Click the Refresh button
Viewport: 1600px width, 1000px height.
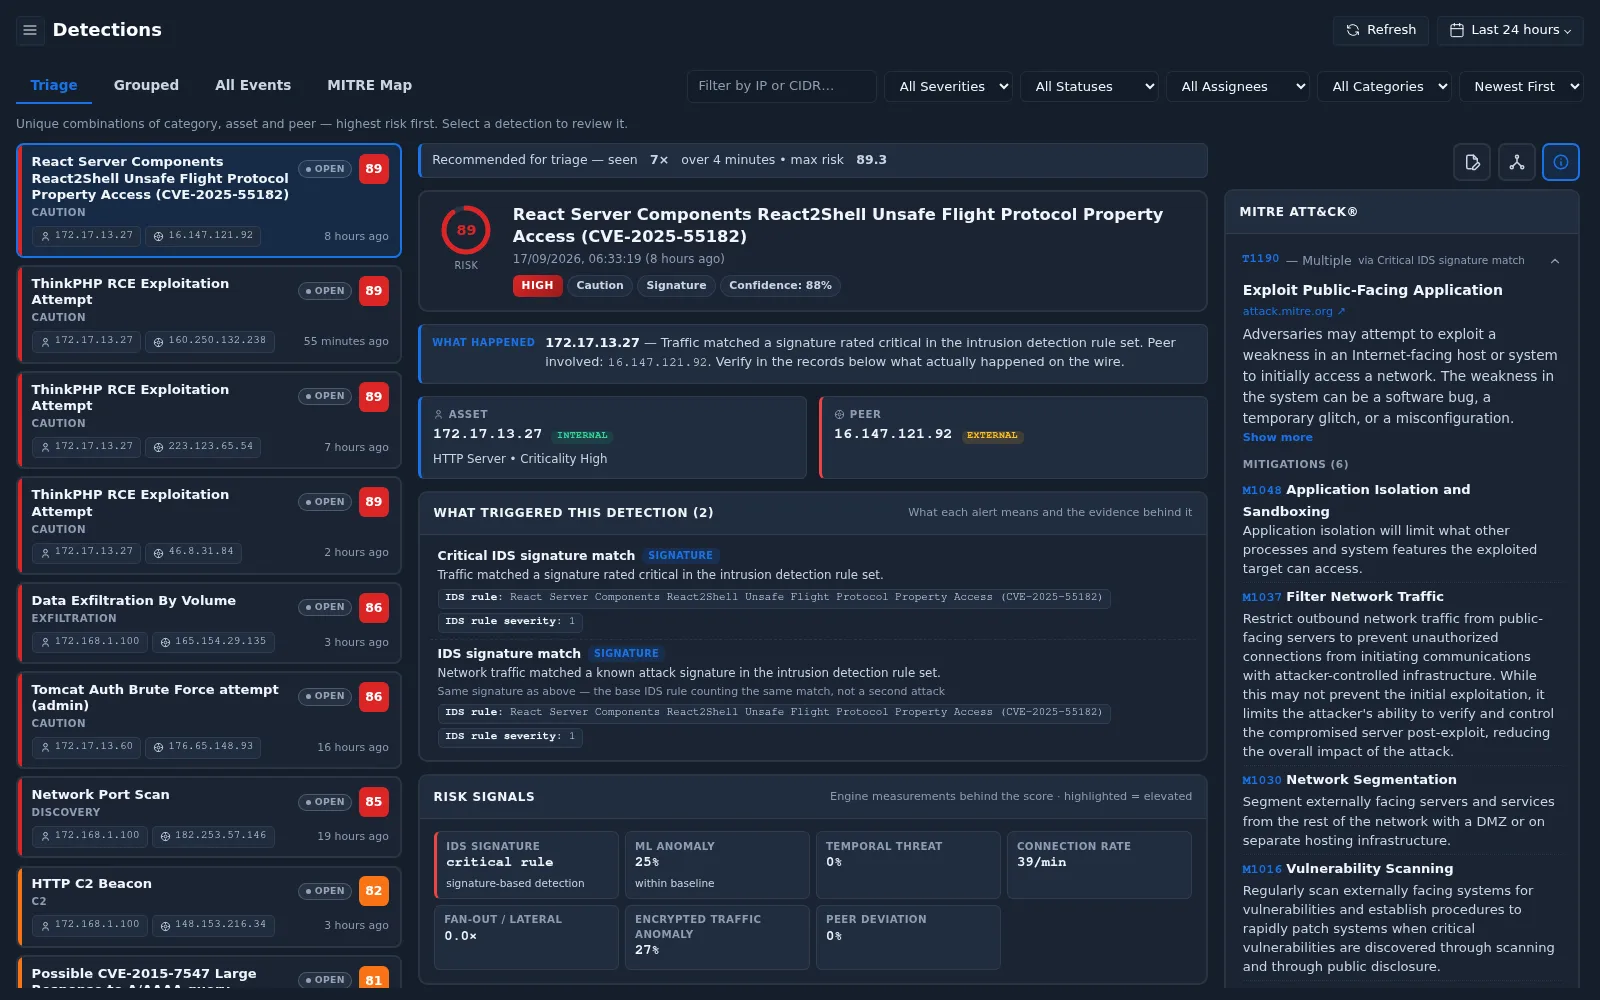pyautogui.click(x=1380, y=30)
